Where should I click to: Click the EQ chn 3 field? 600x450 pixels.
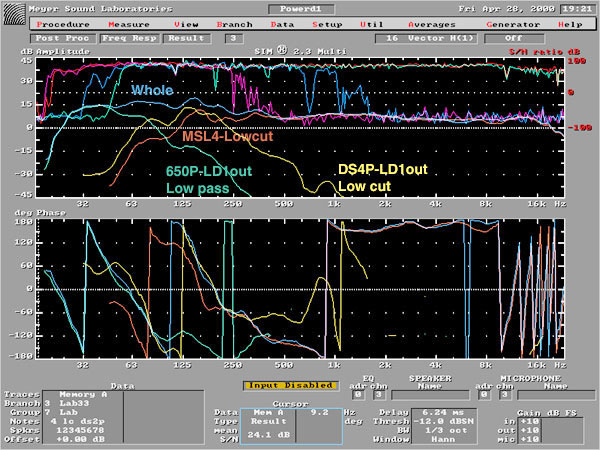(379, 395)
